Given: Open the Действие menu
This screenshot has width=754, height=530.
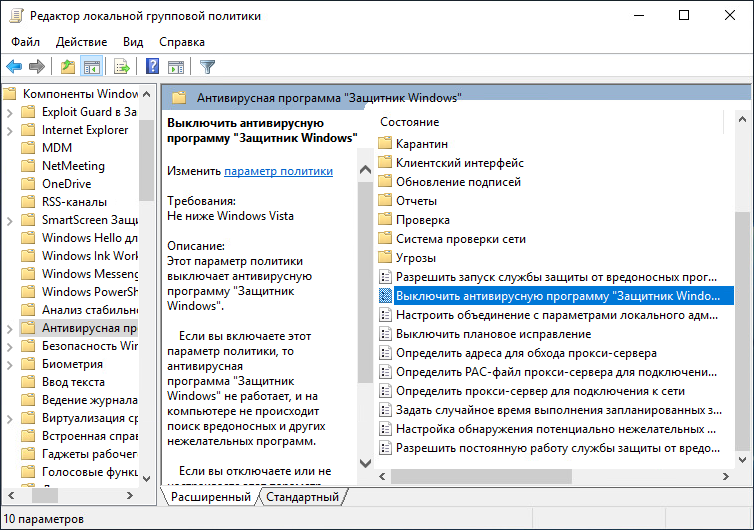Looking at the screenshot, I should (x=82, y=42).
